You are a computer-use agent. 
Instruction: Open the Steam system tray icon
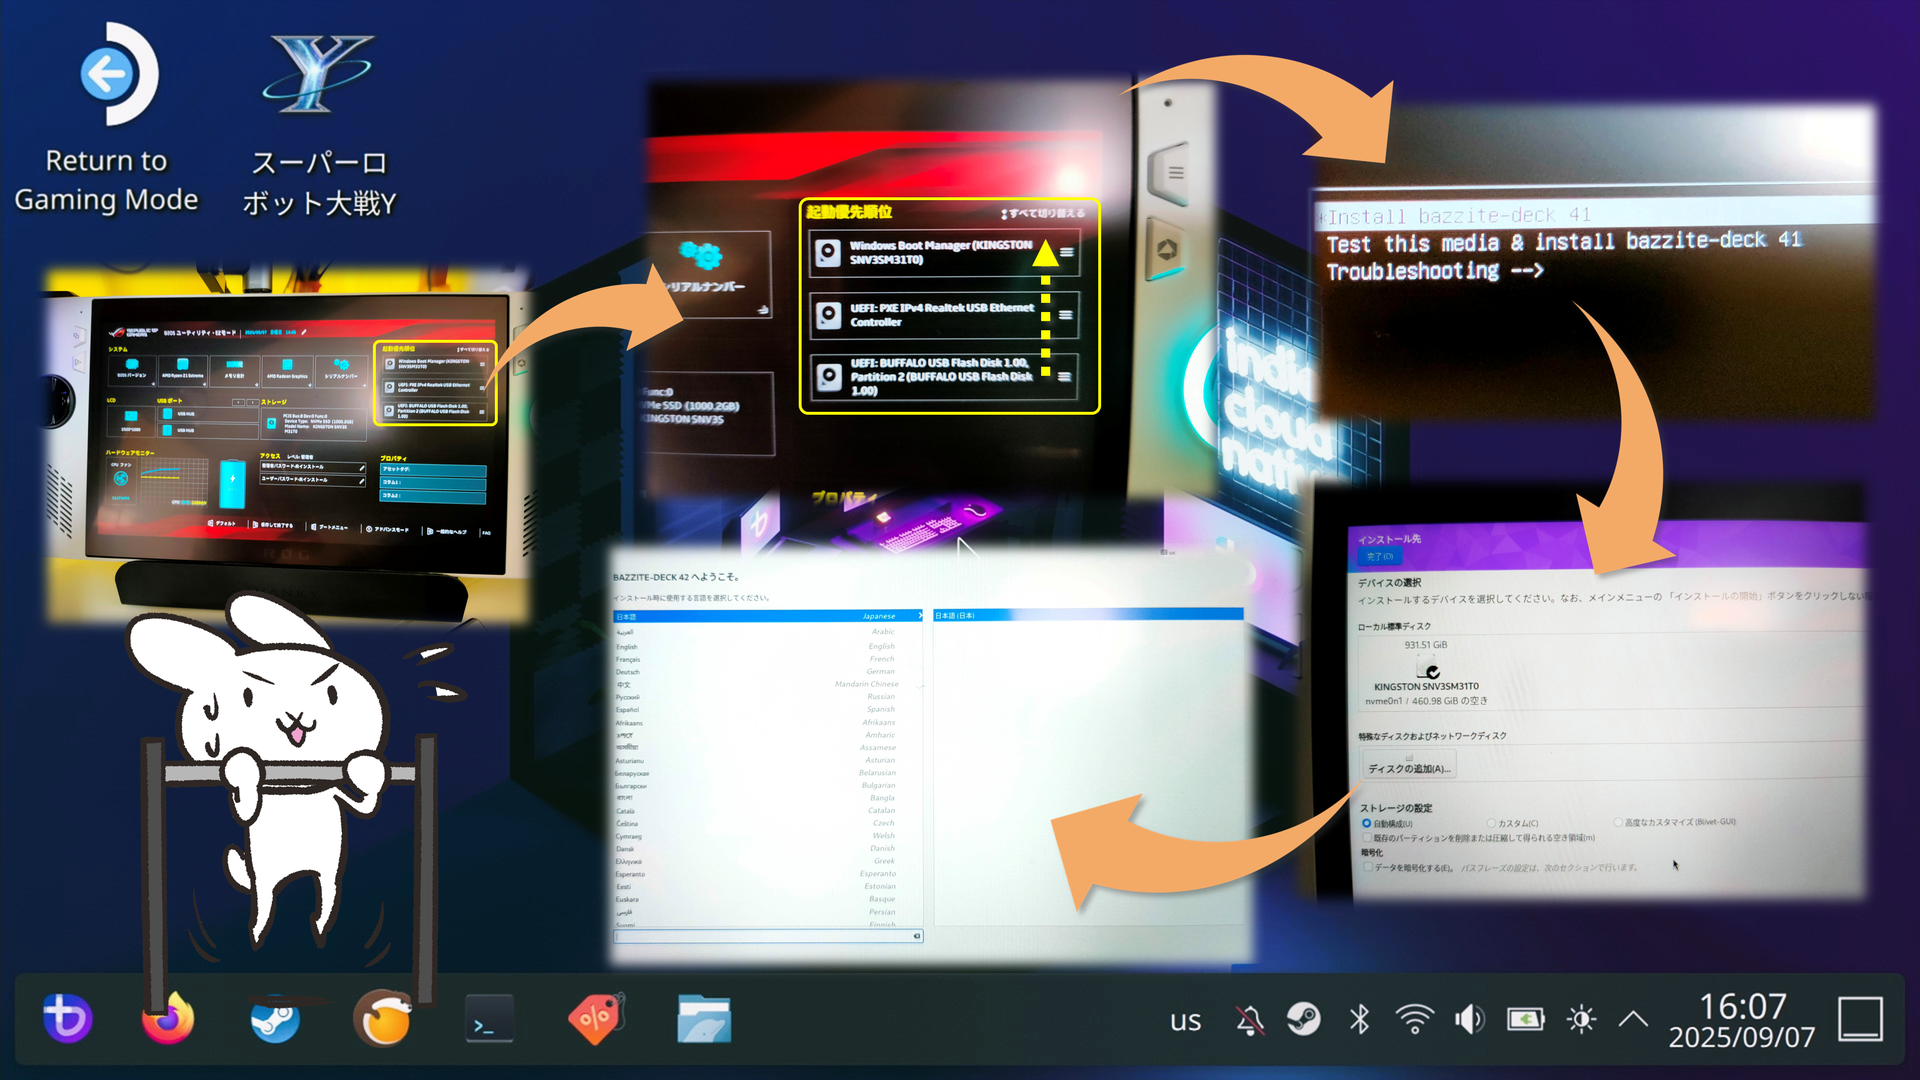point(1303,1020)
